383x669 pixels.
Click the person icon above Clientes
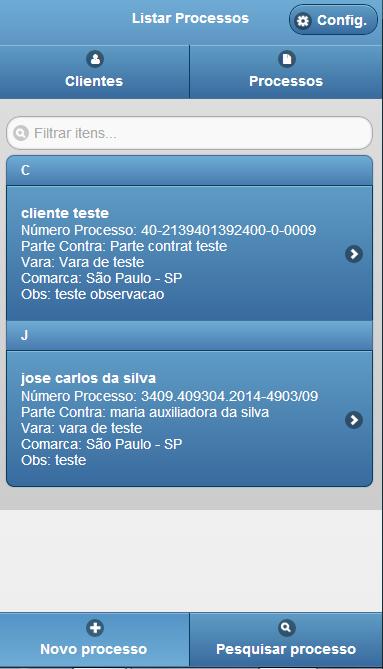pyautogui.click(x=95, y=59)
